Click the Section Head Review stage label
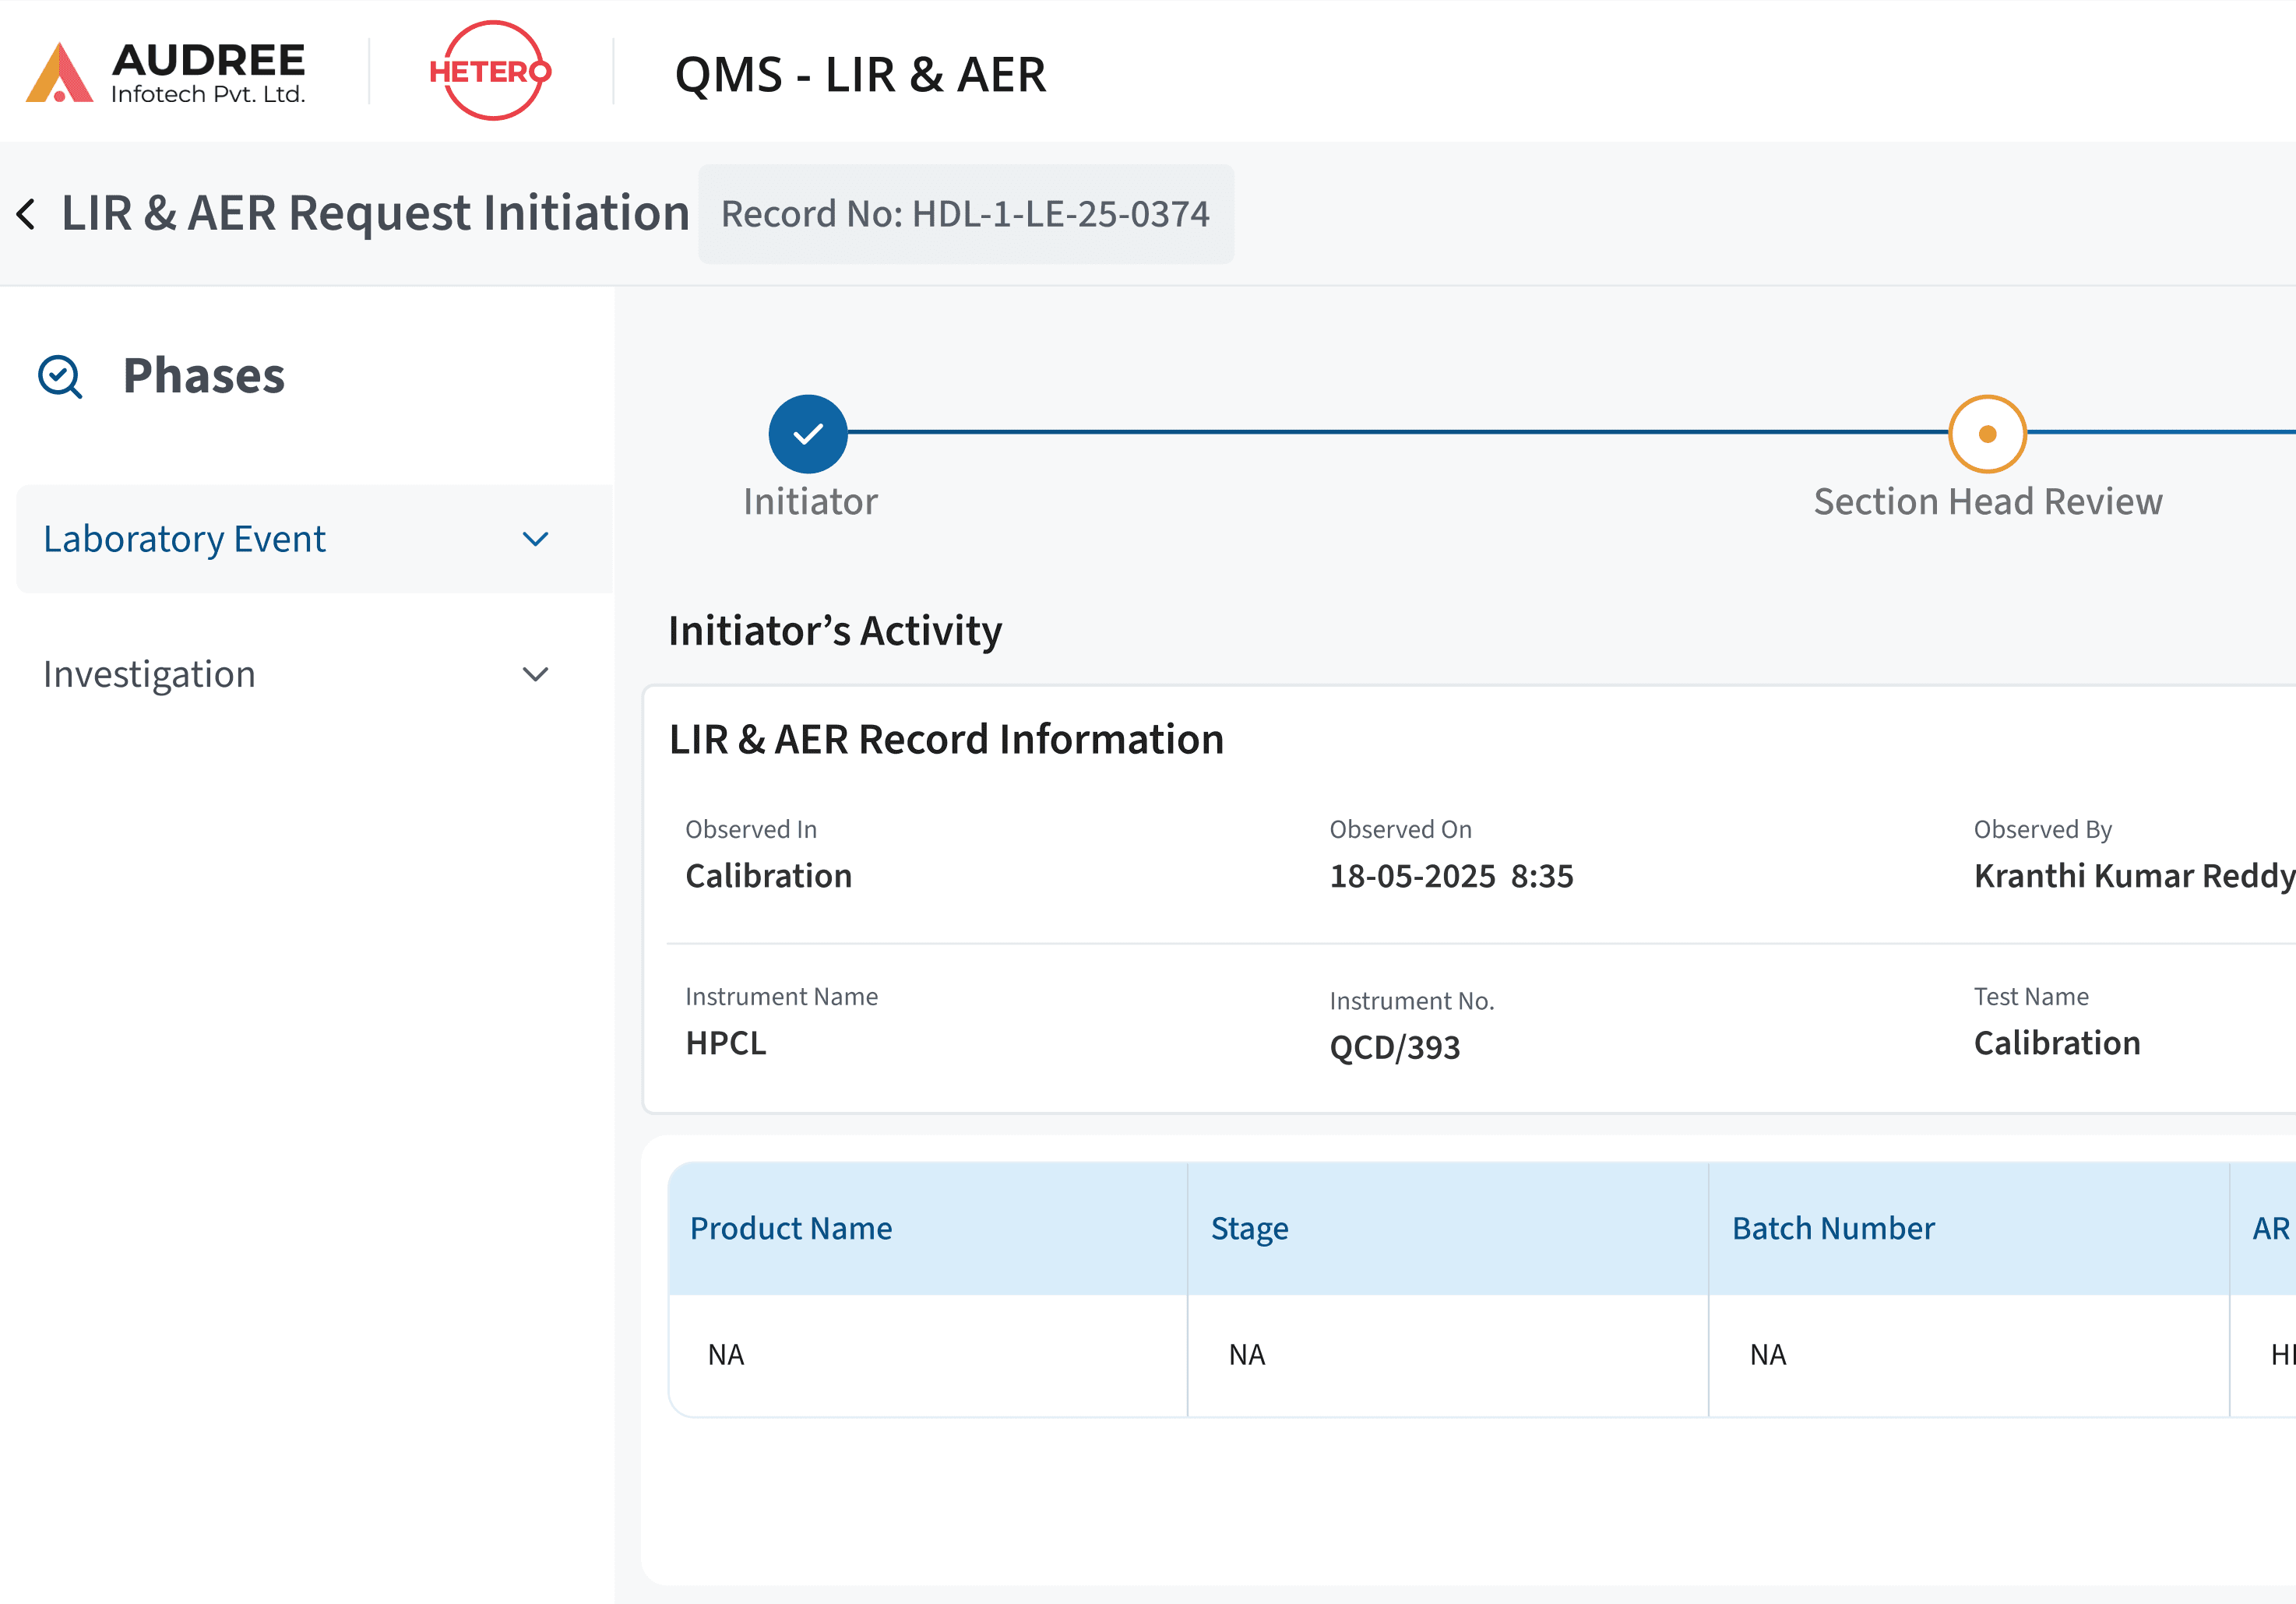2296x1604 pixels. click(1987, 501)
